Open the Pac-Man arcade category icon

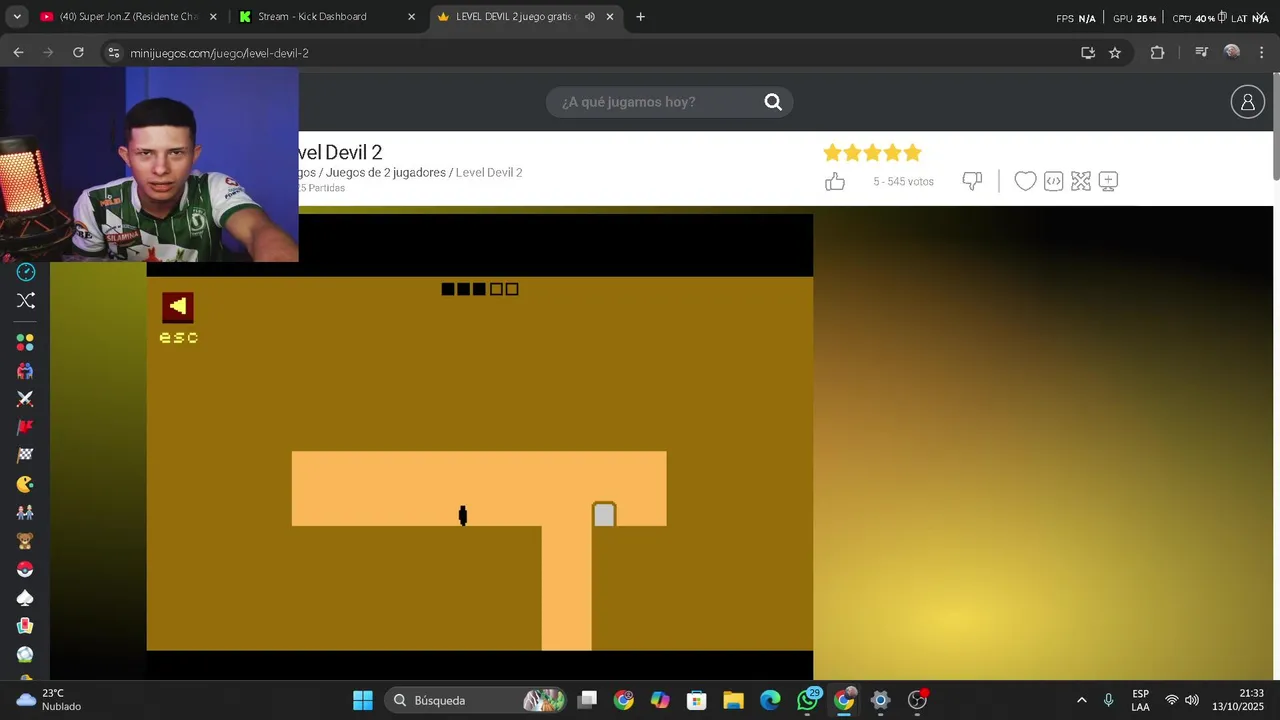coord(26,484)
